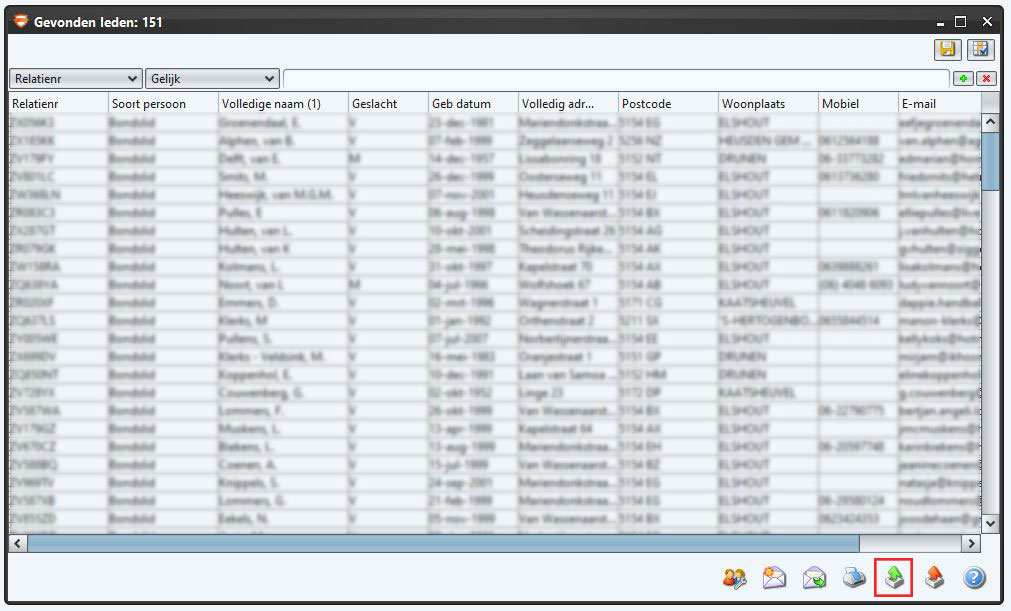Print the member list via printer icon
The image size is (1011, 611).
(853, 578)
